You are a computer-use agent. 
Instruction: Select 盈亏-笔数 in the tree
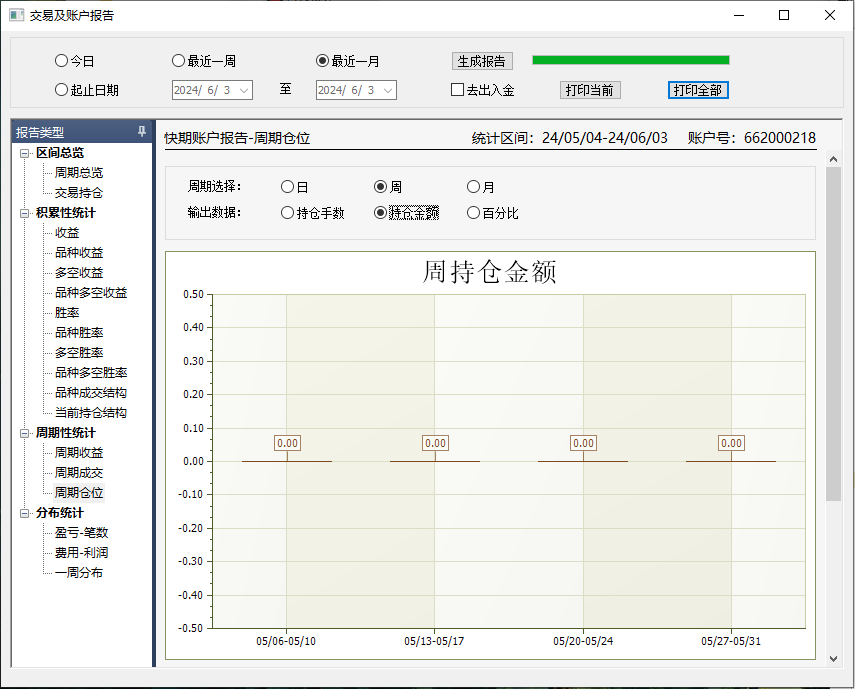coord(81,533)
